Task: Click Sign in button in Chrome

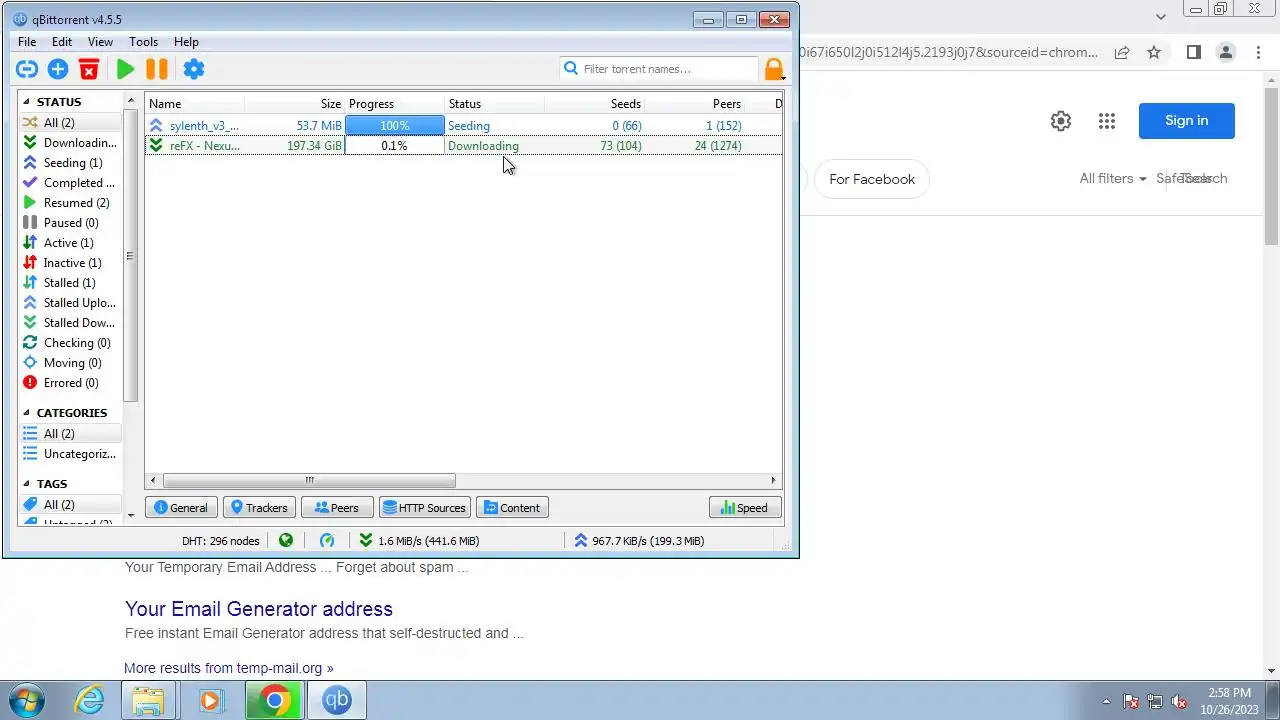Action: 1186,121
